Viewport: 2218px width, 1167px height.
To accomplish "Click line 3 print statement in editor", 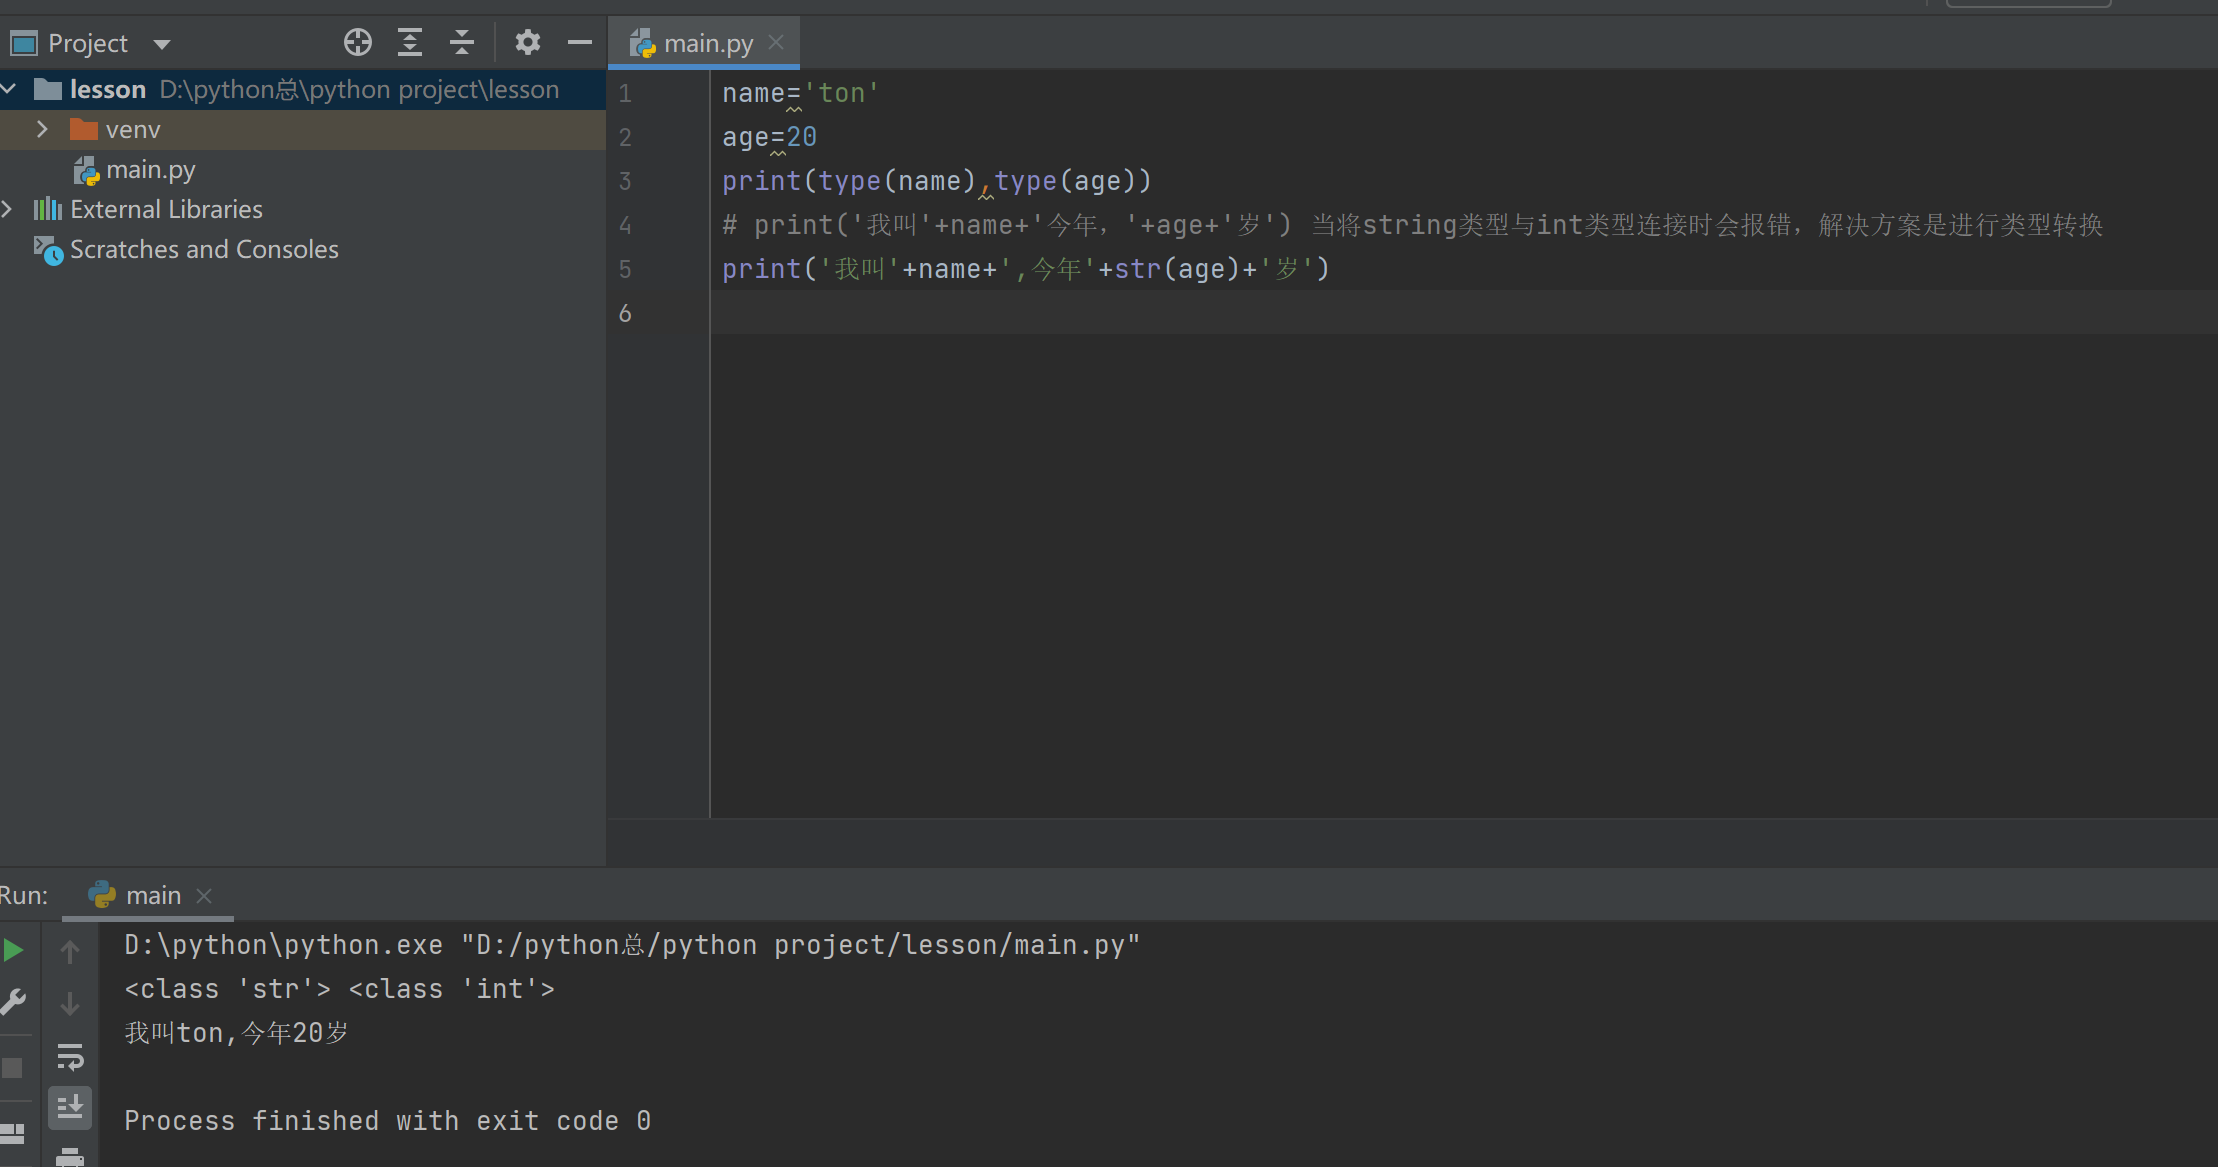I will (936, 180).
